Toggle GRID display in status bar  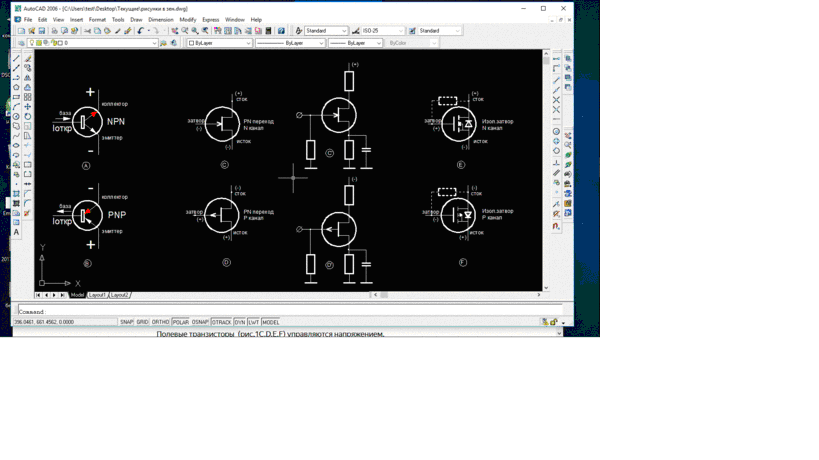point(142,322)
